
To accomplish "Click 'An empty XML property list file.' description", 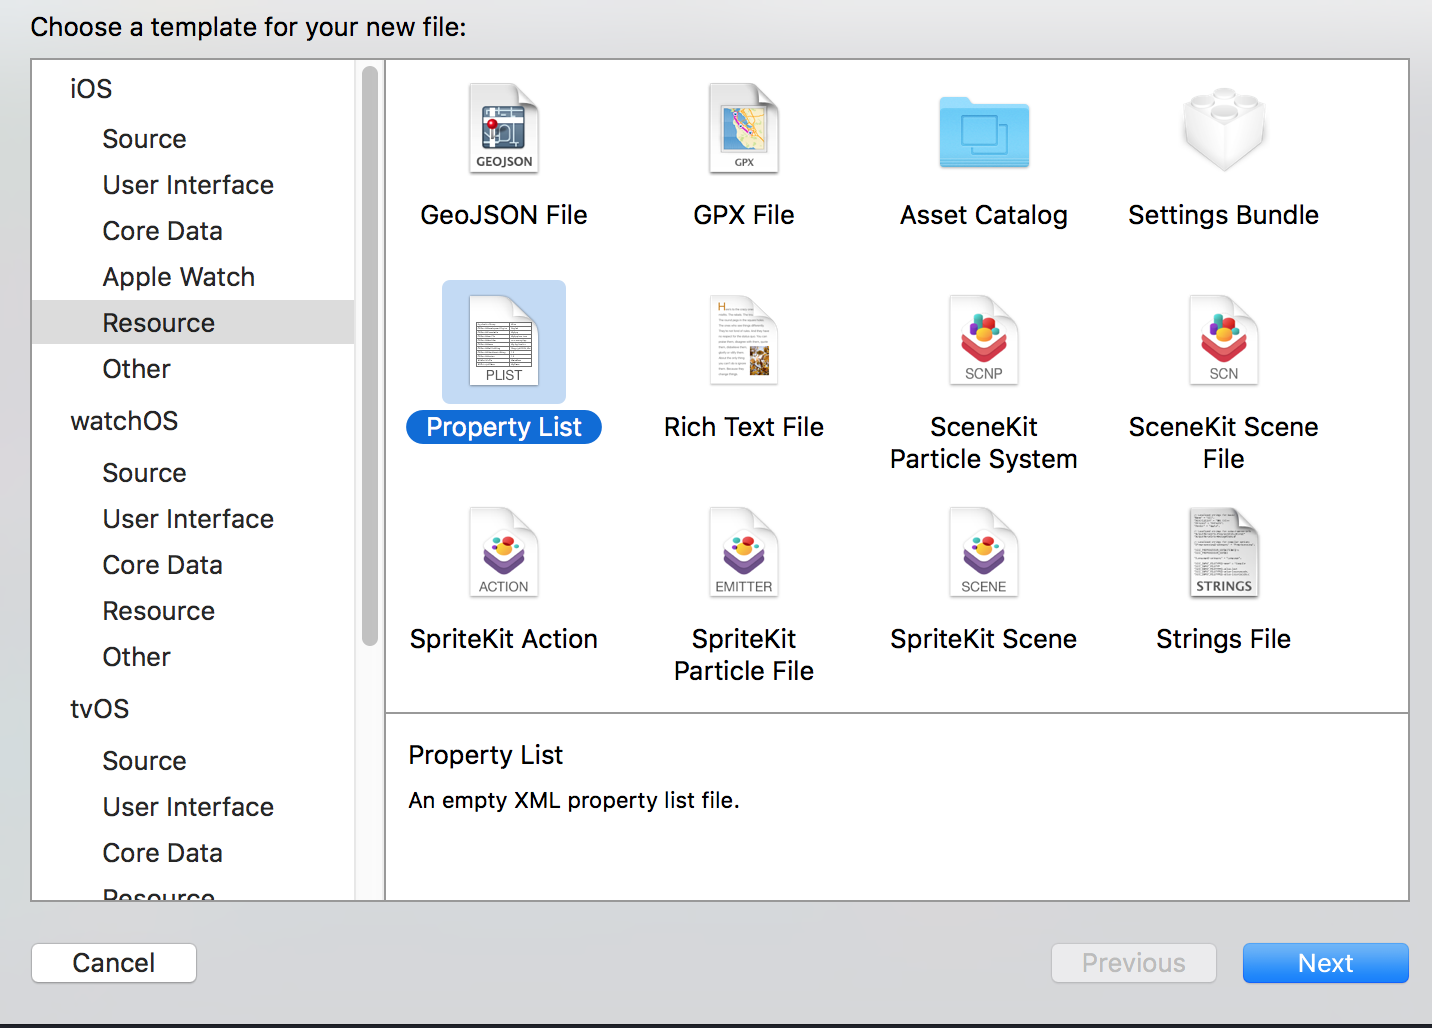I will 574,800.
